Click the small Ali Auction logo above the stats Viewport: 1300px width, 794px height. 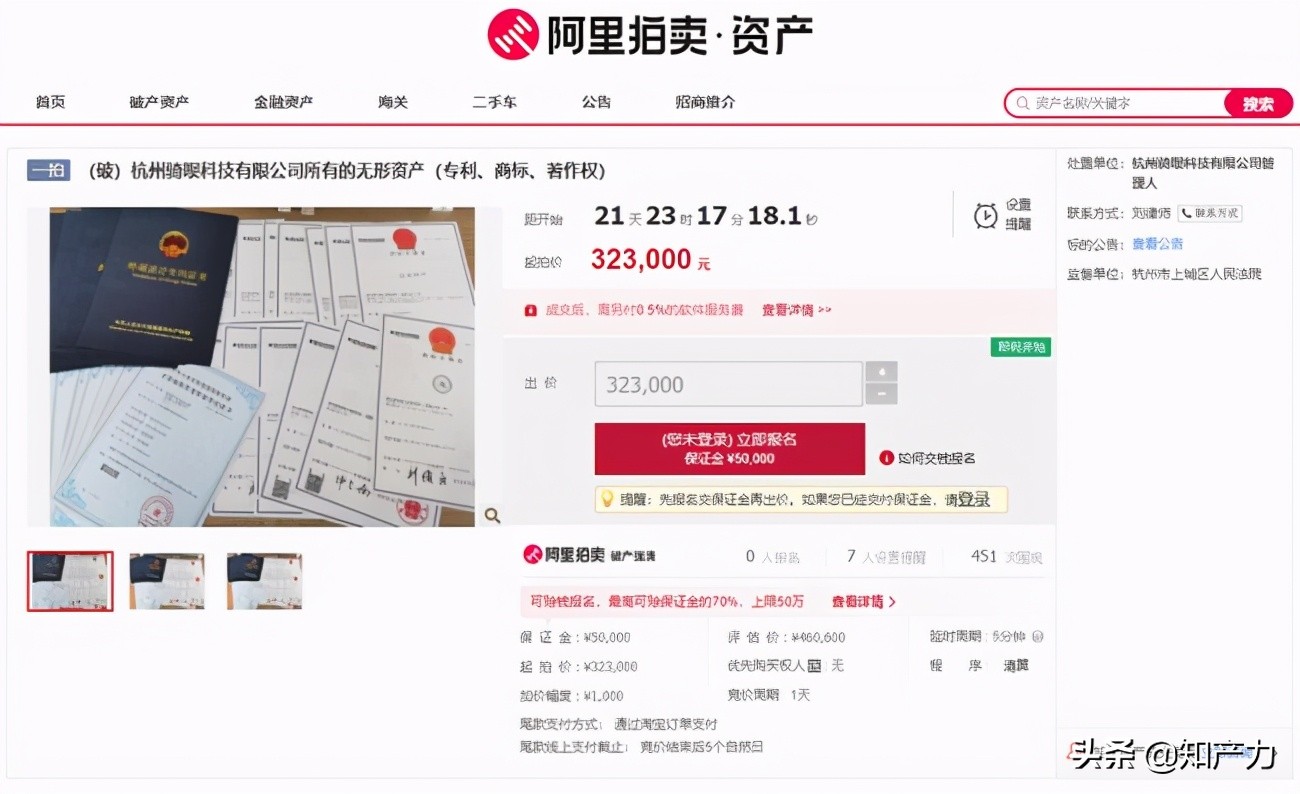click(533, 556)
